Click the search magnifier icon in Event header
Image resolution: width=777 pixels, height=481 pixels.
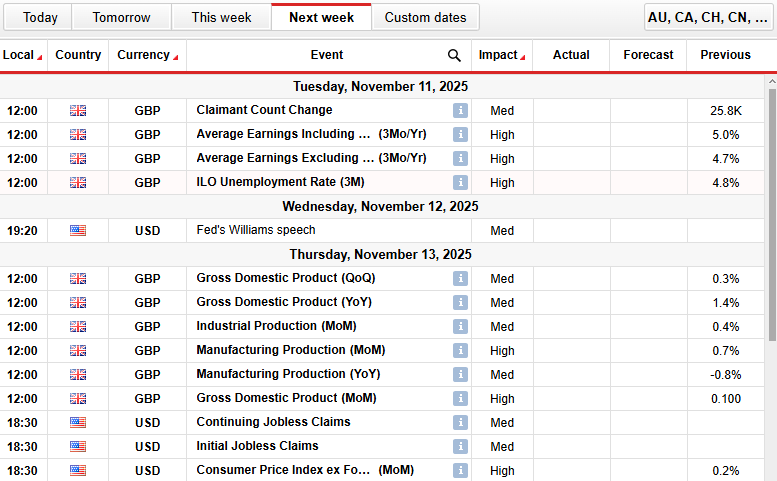[x=454, y=56]
